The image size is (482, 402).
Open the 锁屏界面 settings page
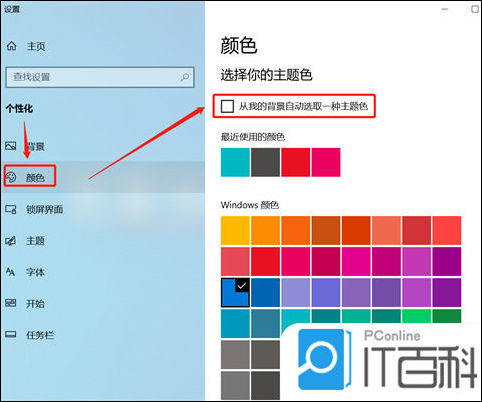[45, 210]
